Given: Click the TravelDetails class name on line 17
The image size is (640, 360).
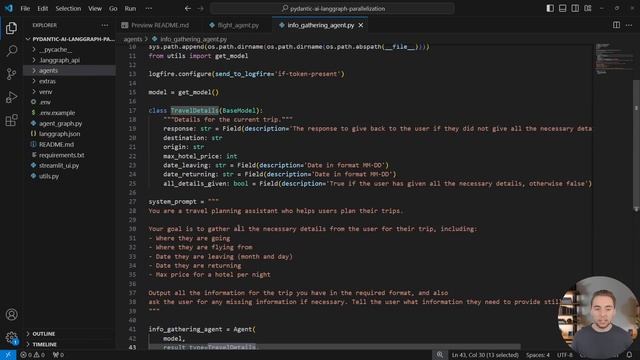Looking at the screenshot, I should (x=194, y=111).
